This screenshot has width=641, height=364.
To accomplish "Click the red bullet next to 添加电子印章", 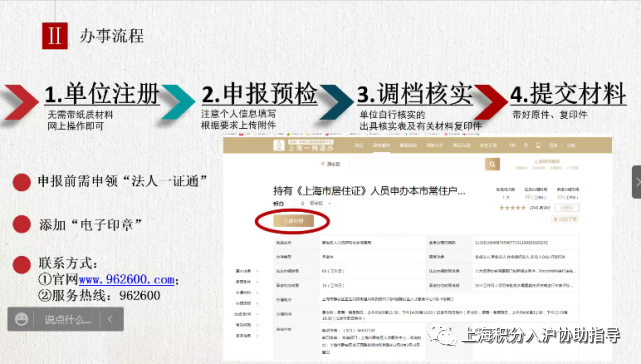I will pyautogui.click(x=22, y=224).
